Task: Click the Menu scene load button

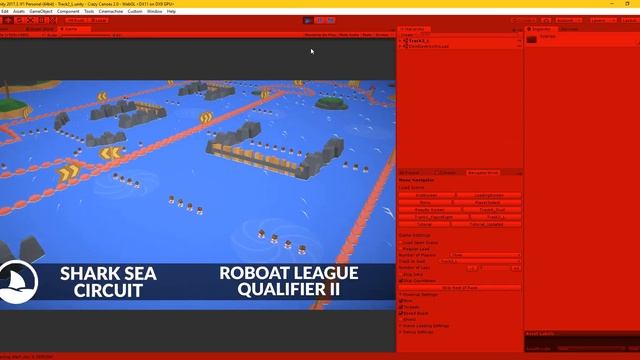Action: (425, 202)
